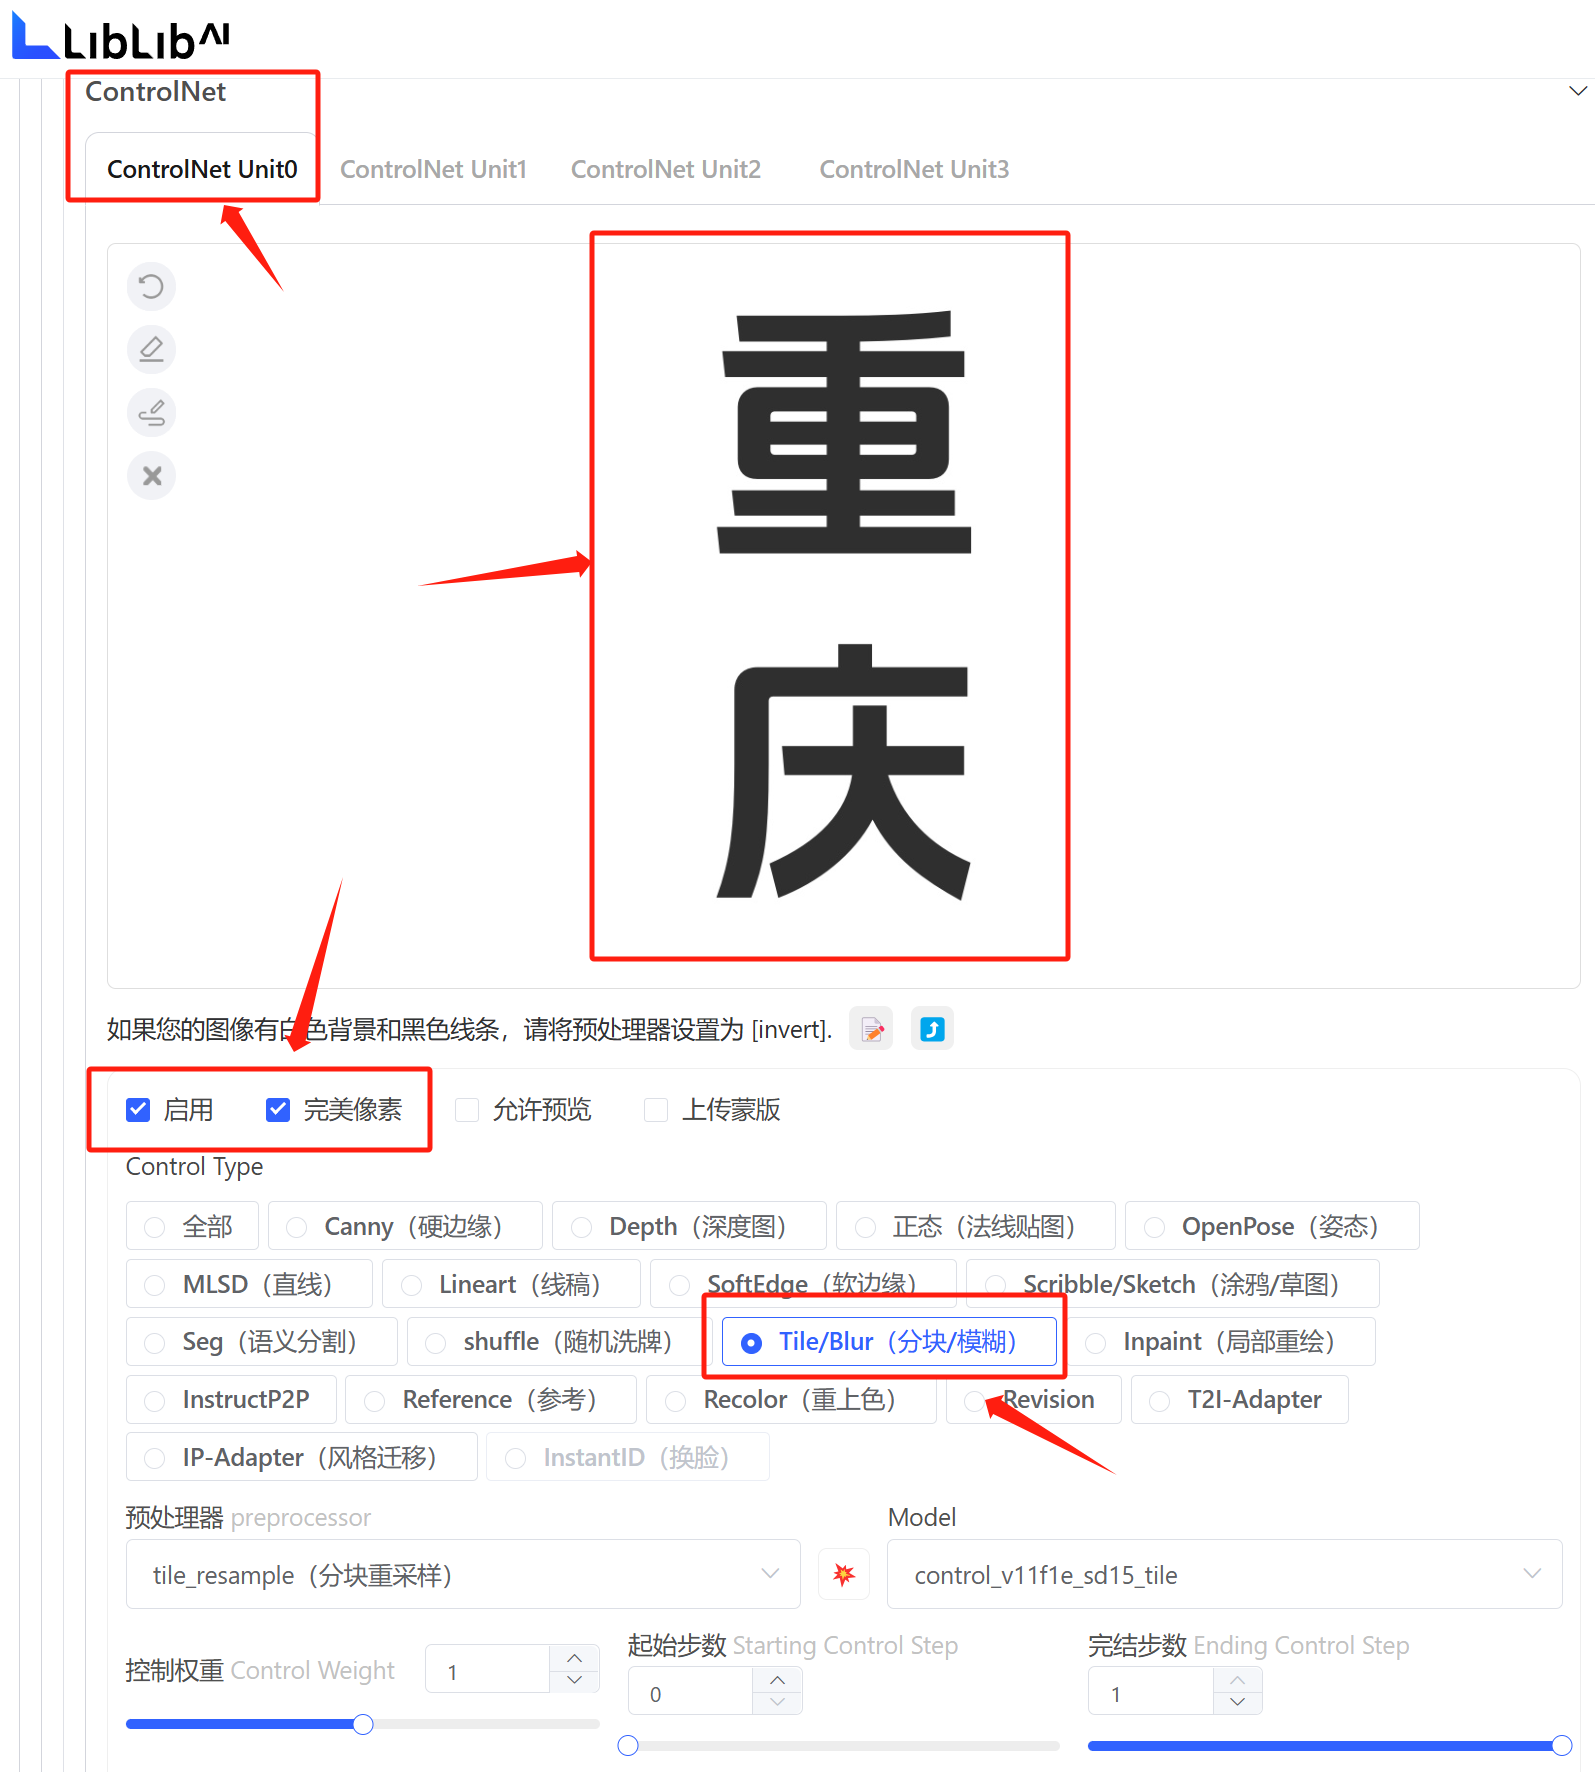Increase Control Weight with the up arrow
1595x1772 pixels.
click(574, 1658)
